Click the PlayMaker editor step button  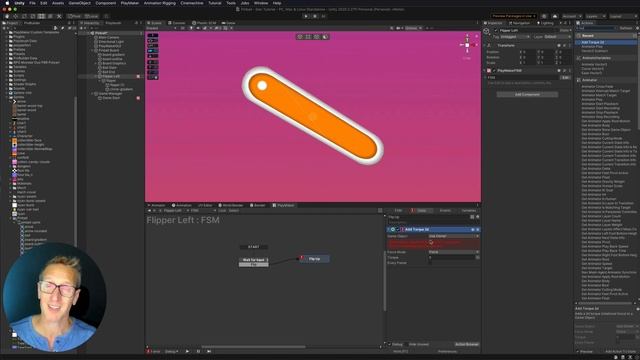209,351
